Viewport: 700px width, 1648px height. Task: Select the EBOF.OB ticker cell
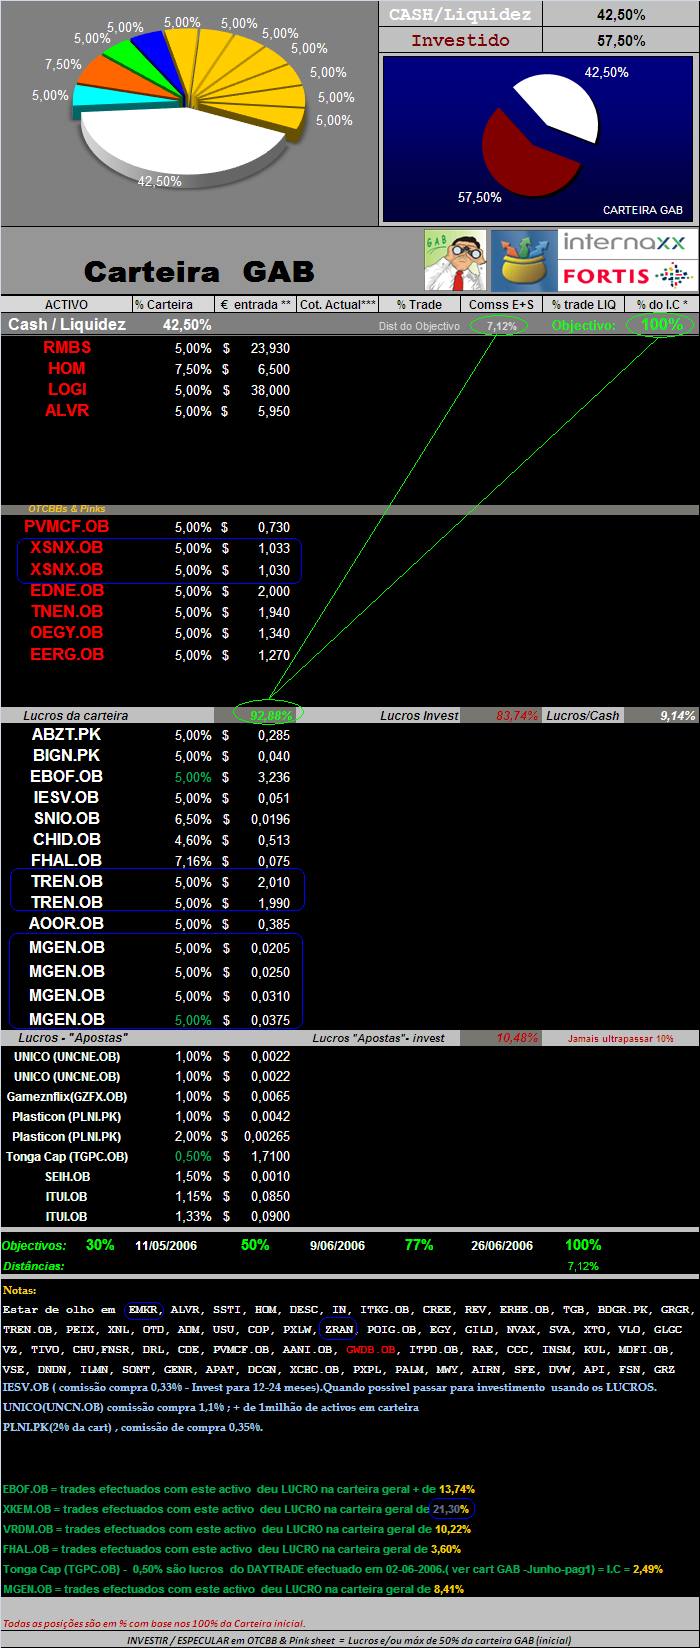[x=67, y=776]
